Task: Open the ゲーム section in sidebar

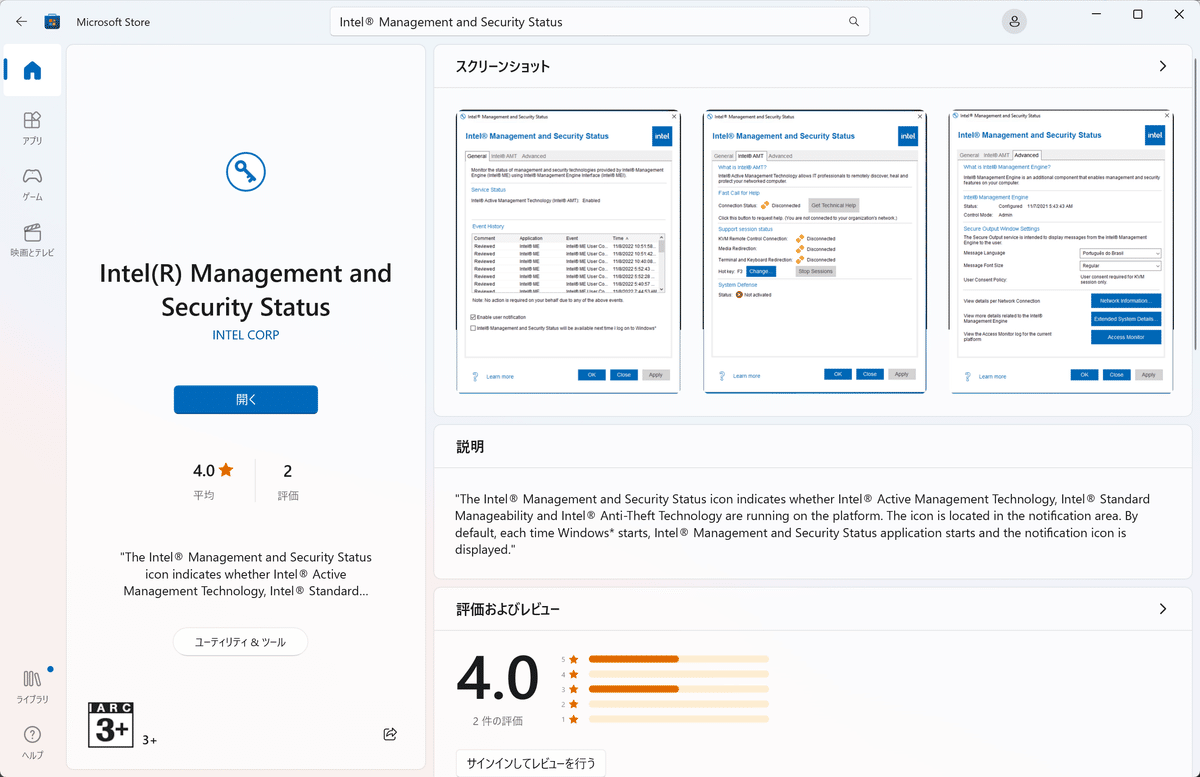Action: coord(32,184)
